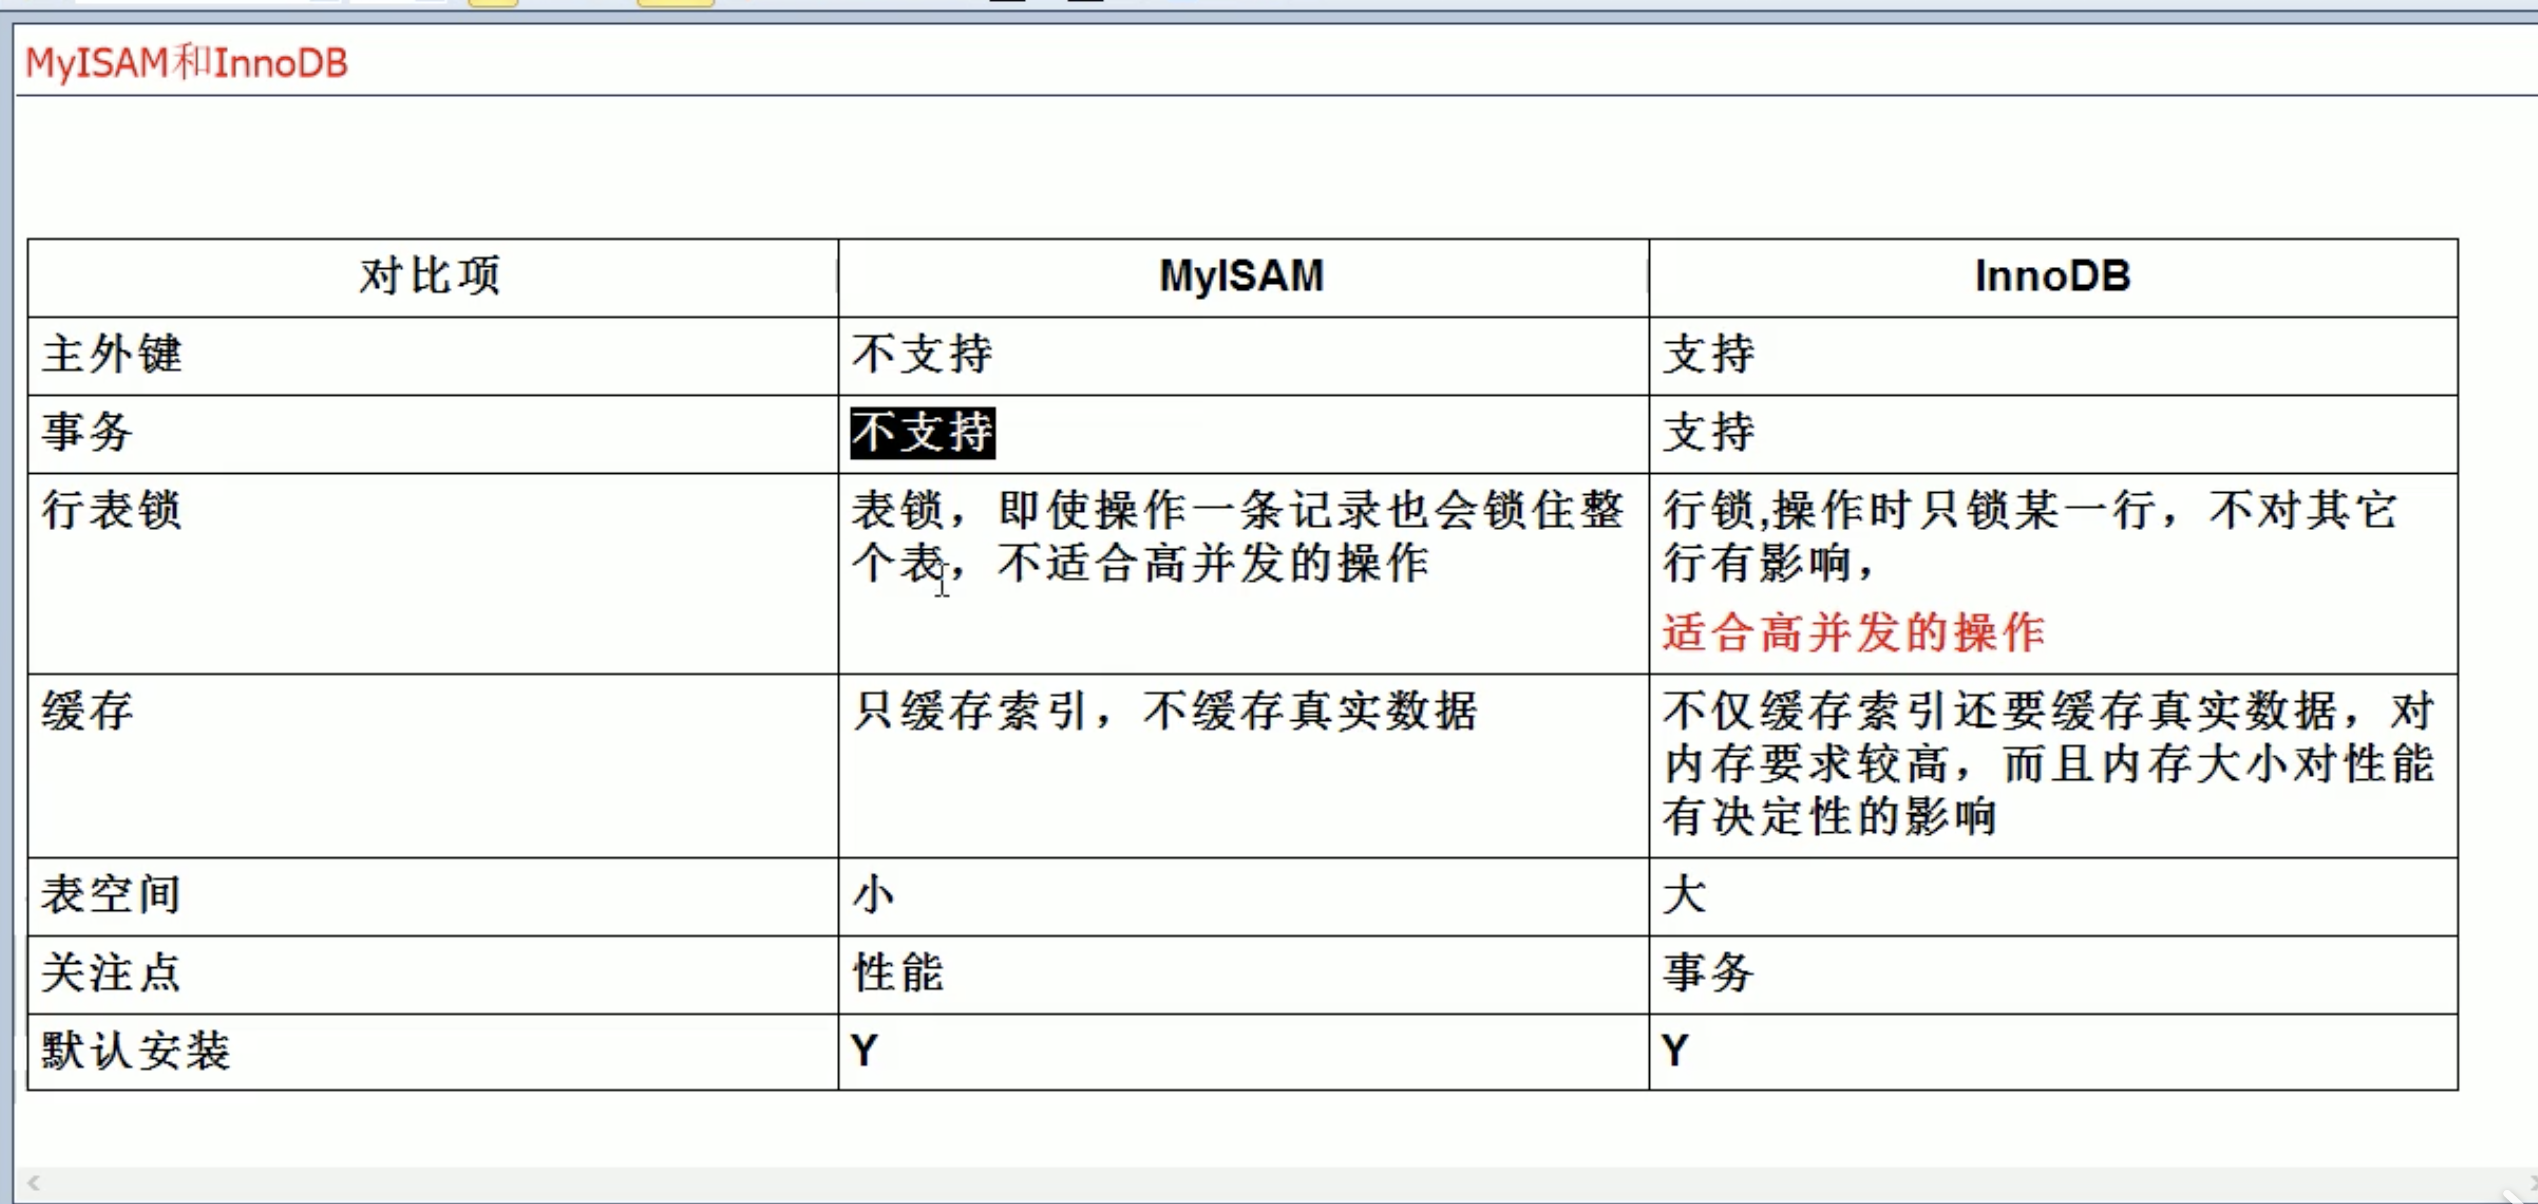Viewport: 2538px width, 1204px height.
Task: Click the '主外键' row label
Action: [112, 354]
